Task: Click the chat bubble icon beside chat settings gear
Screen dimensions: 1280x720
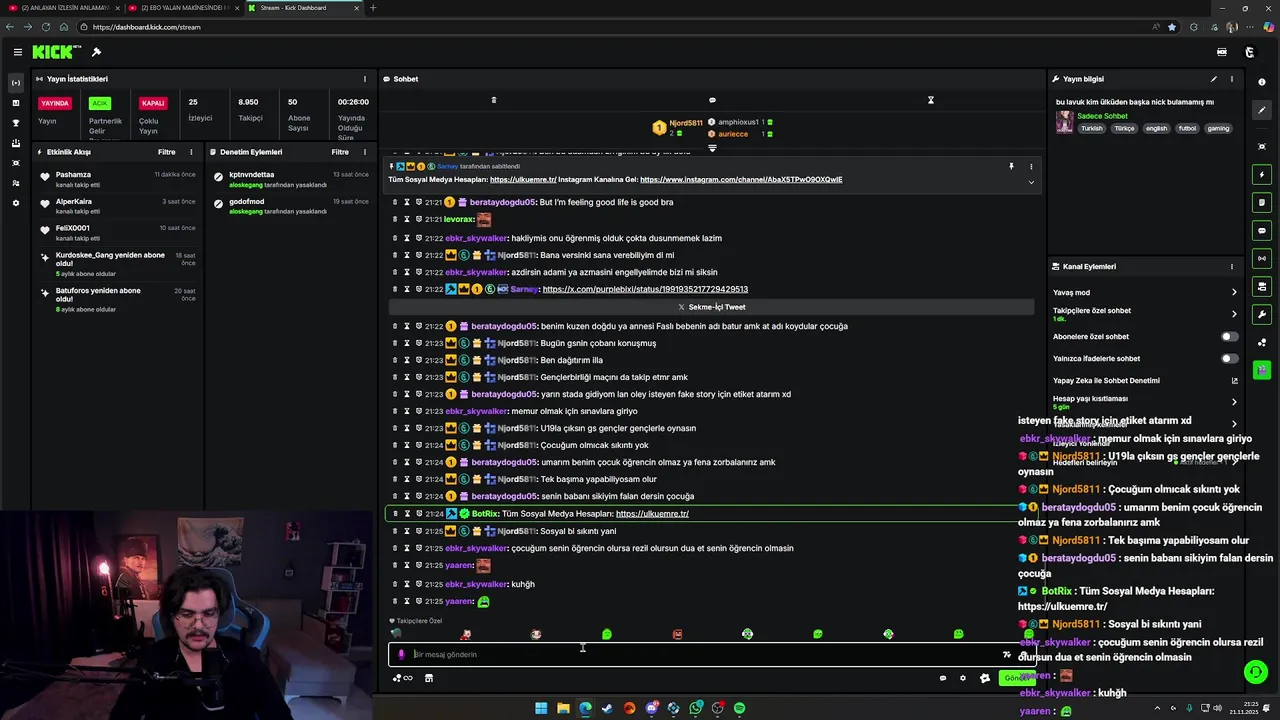Action: click(942, 678)
